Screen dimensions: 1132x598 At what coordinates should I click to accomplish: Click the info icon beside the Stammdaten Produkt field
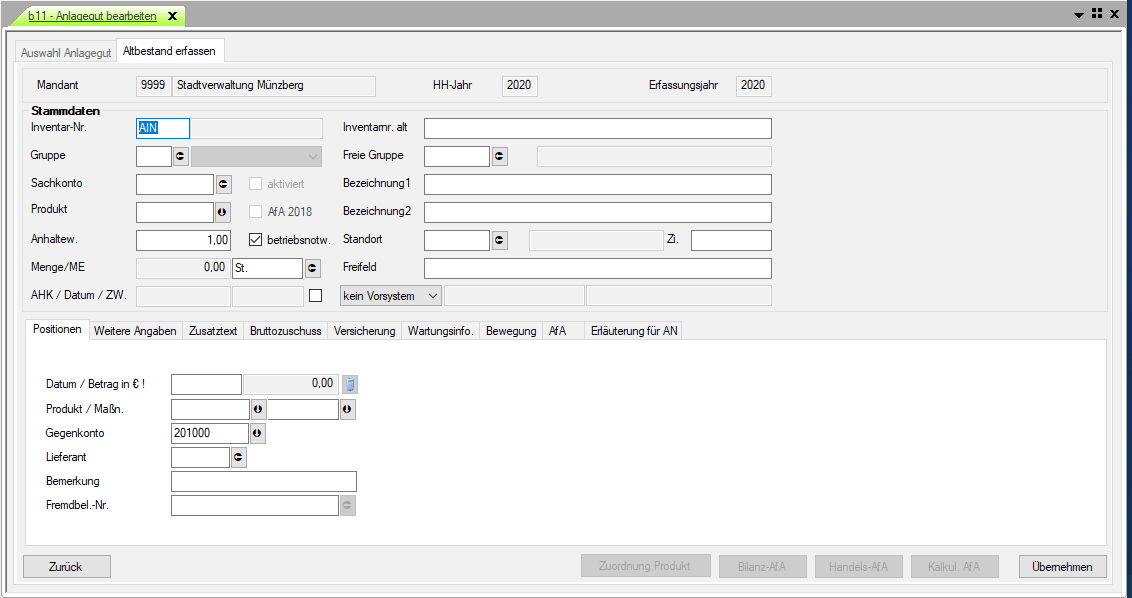coord(223,212)
